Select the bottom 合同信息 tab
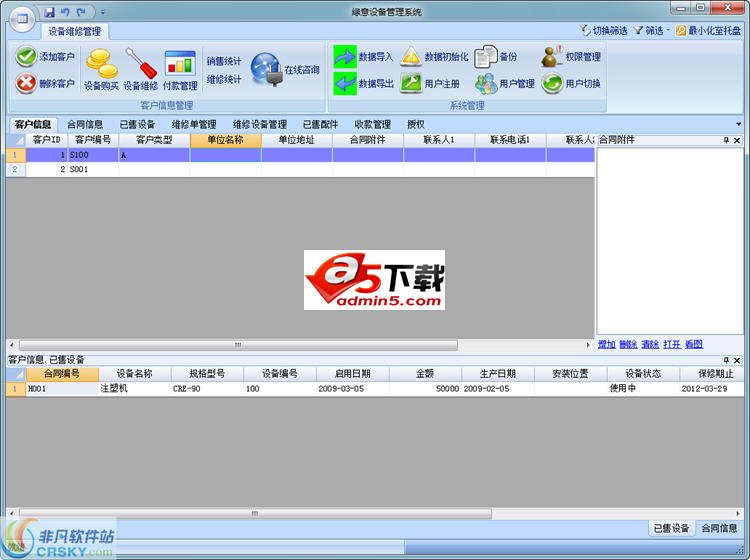Viewport: 750px width, 560px height. [719, 528]
